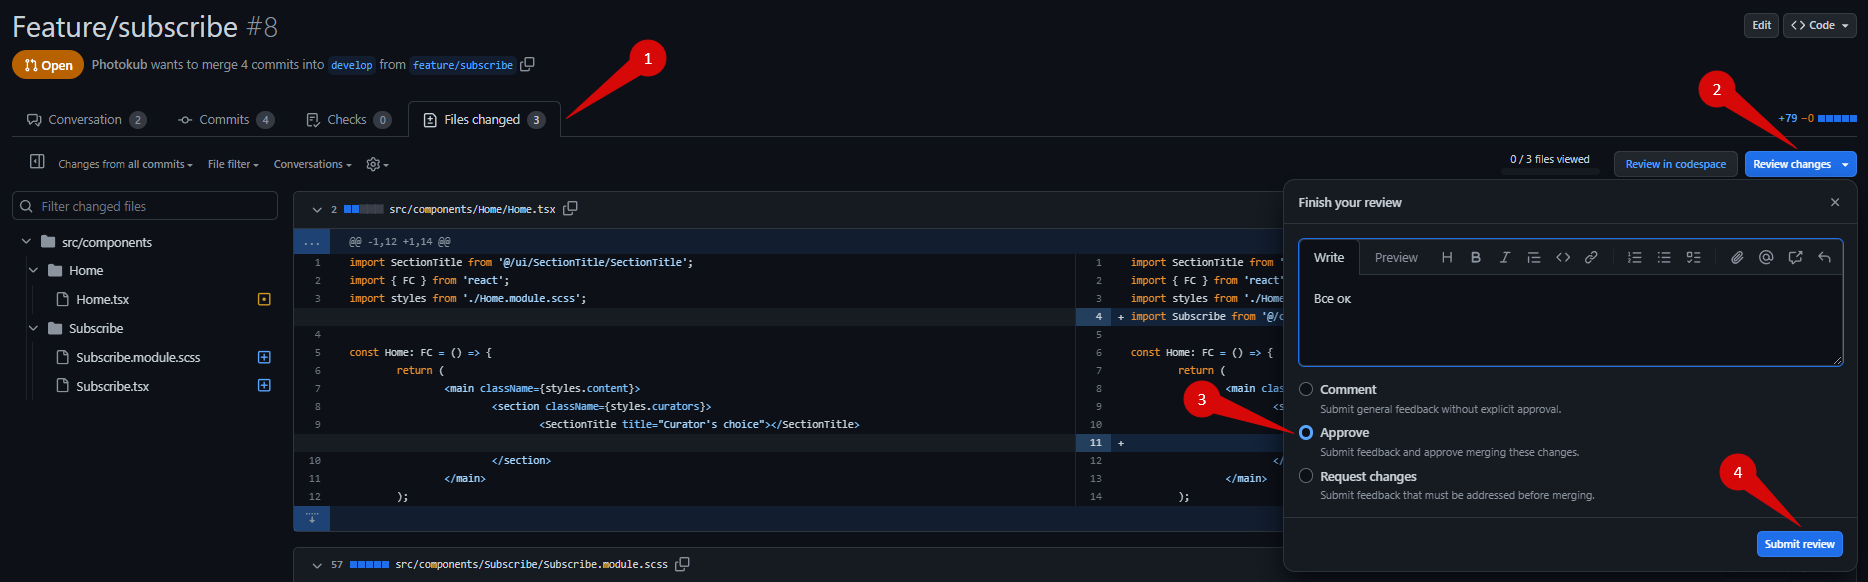The image size is (1868, 582).
Task: Collapse the Subscribe.module.scss diff section
Action: point(316,565)
